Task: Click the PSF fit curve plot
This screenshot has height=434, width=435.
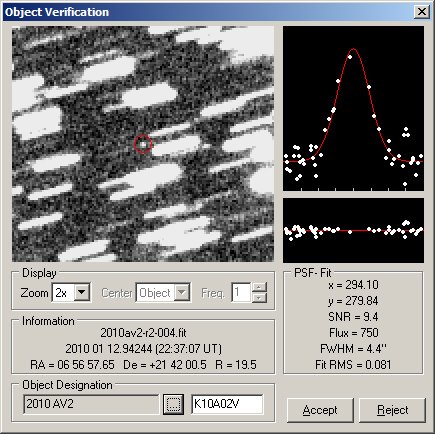Action: click(353, 109)
